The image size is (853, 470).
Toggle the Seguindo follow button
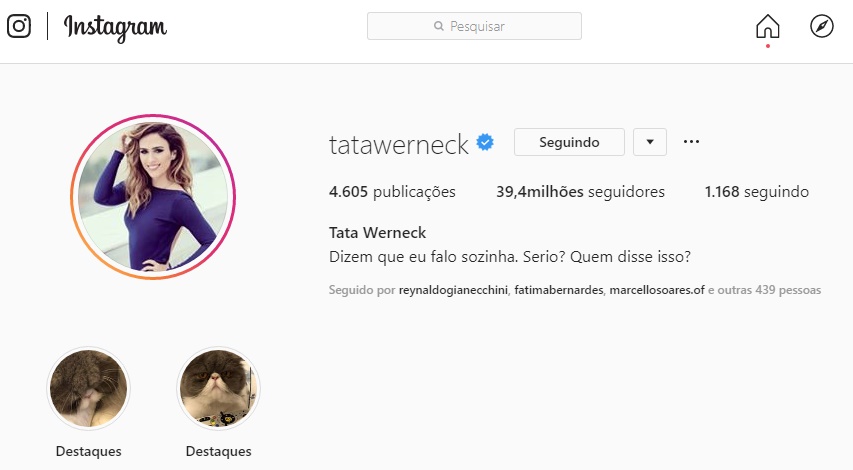[x=569, y=142]
